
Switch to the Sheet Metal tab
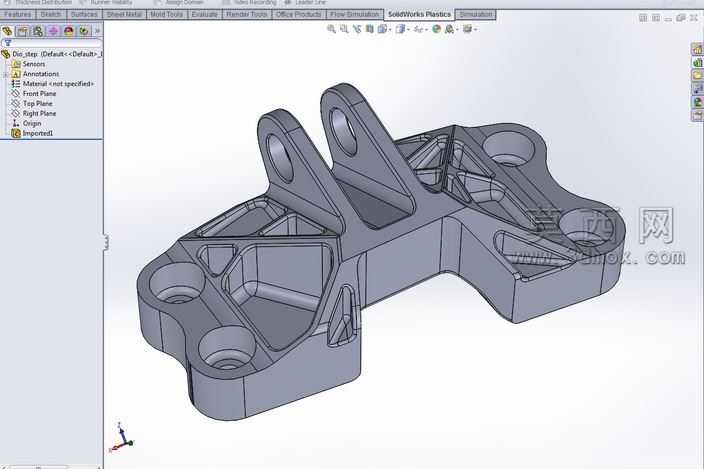tap(124, 14)
